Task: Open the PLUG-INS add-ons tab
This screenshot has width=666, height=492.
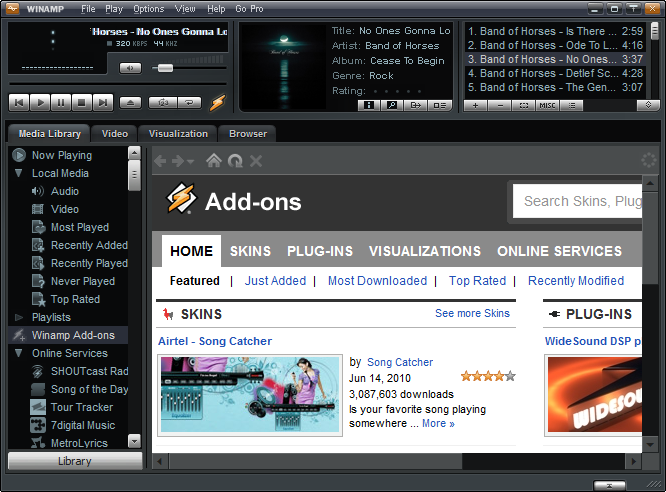Action: point(320,251)
